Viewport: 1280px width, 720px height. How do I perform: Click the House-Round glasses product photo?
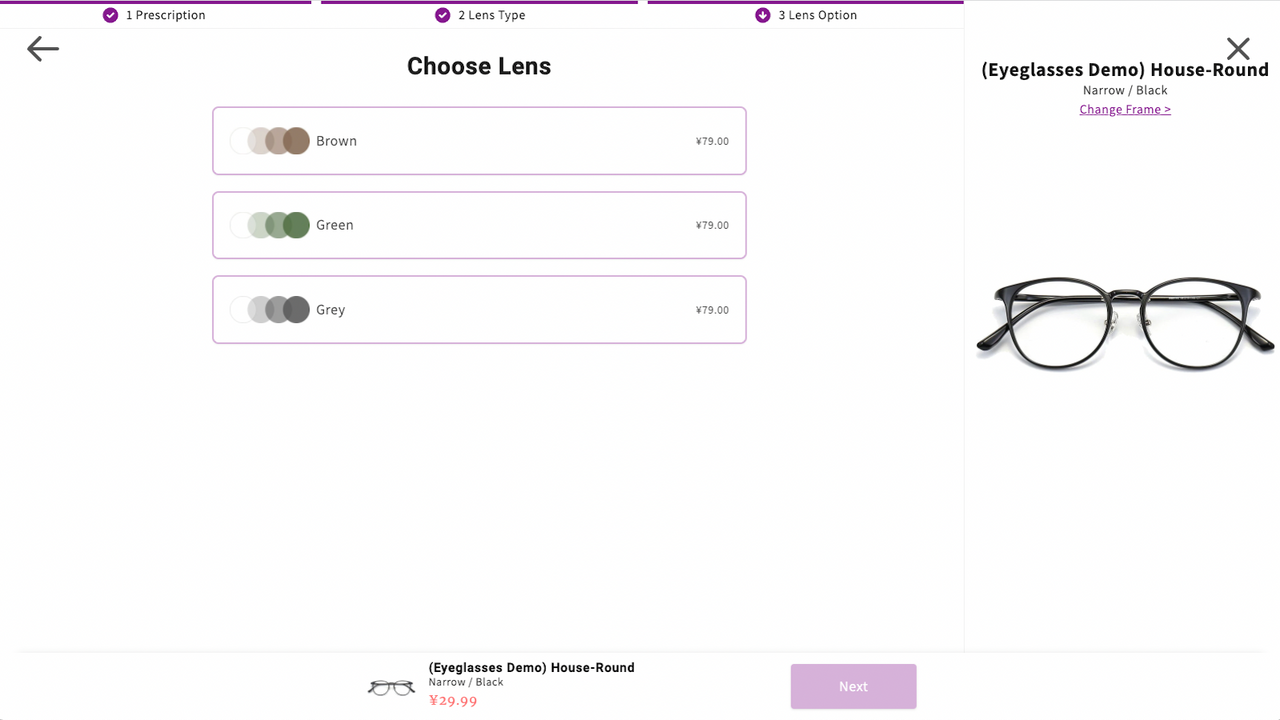coord(1123,322)
